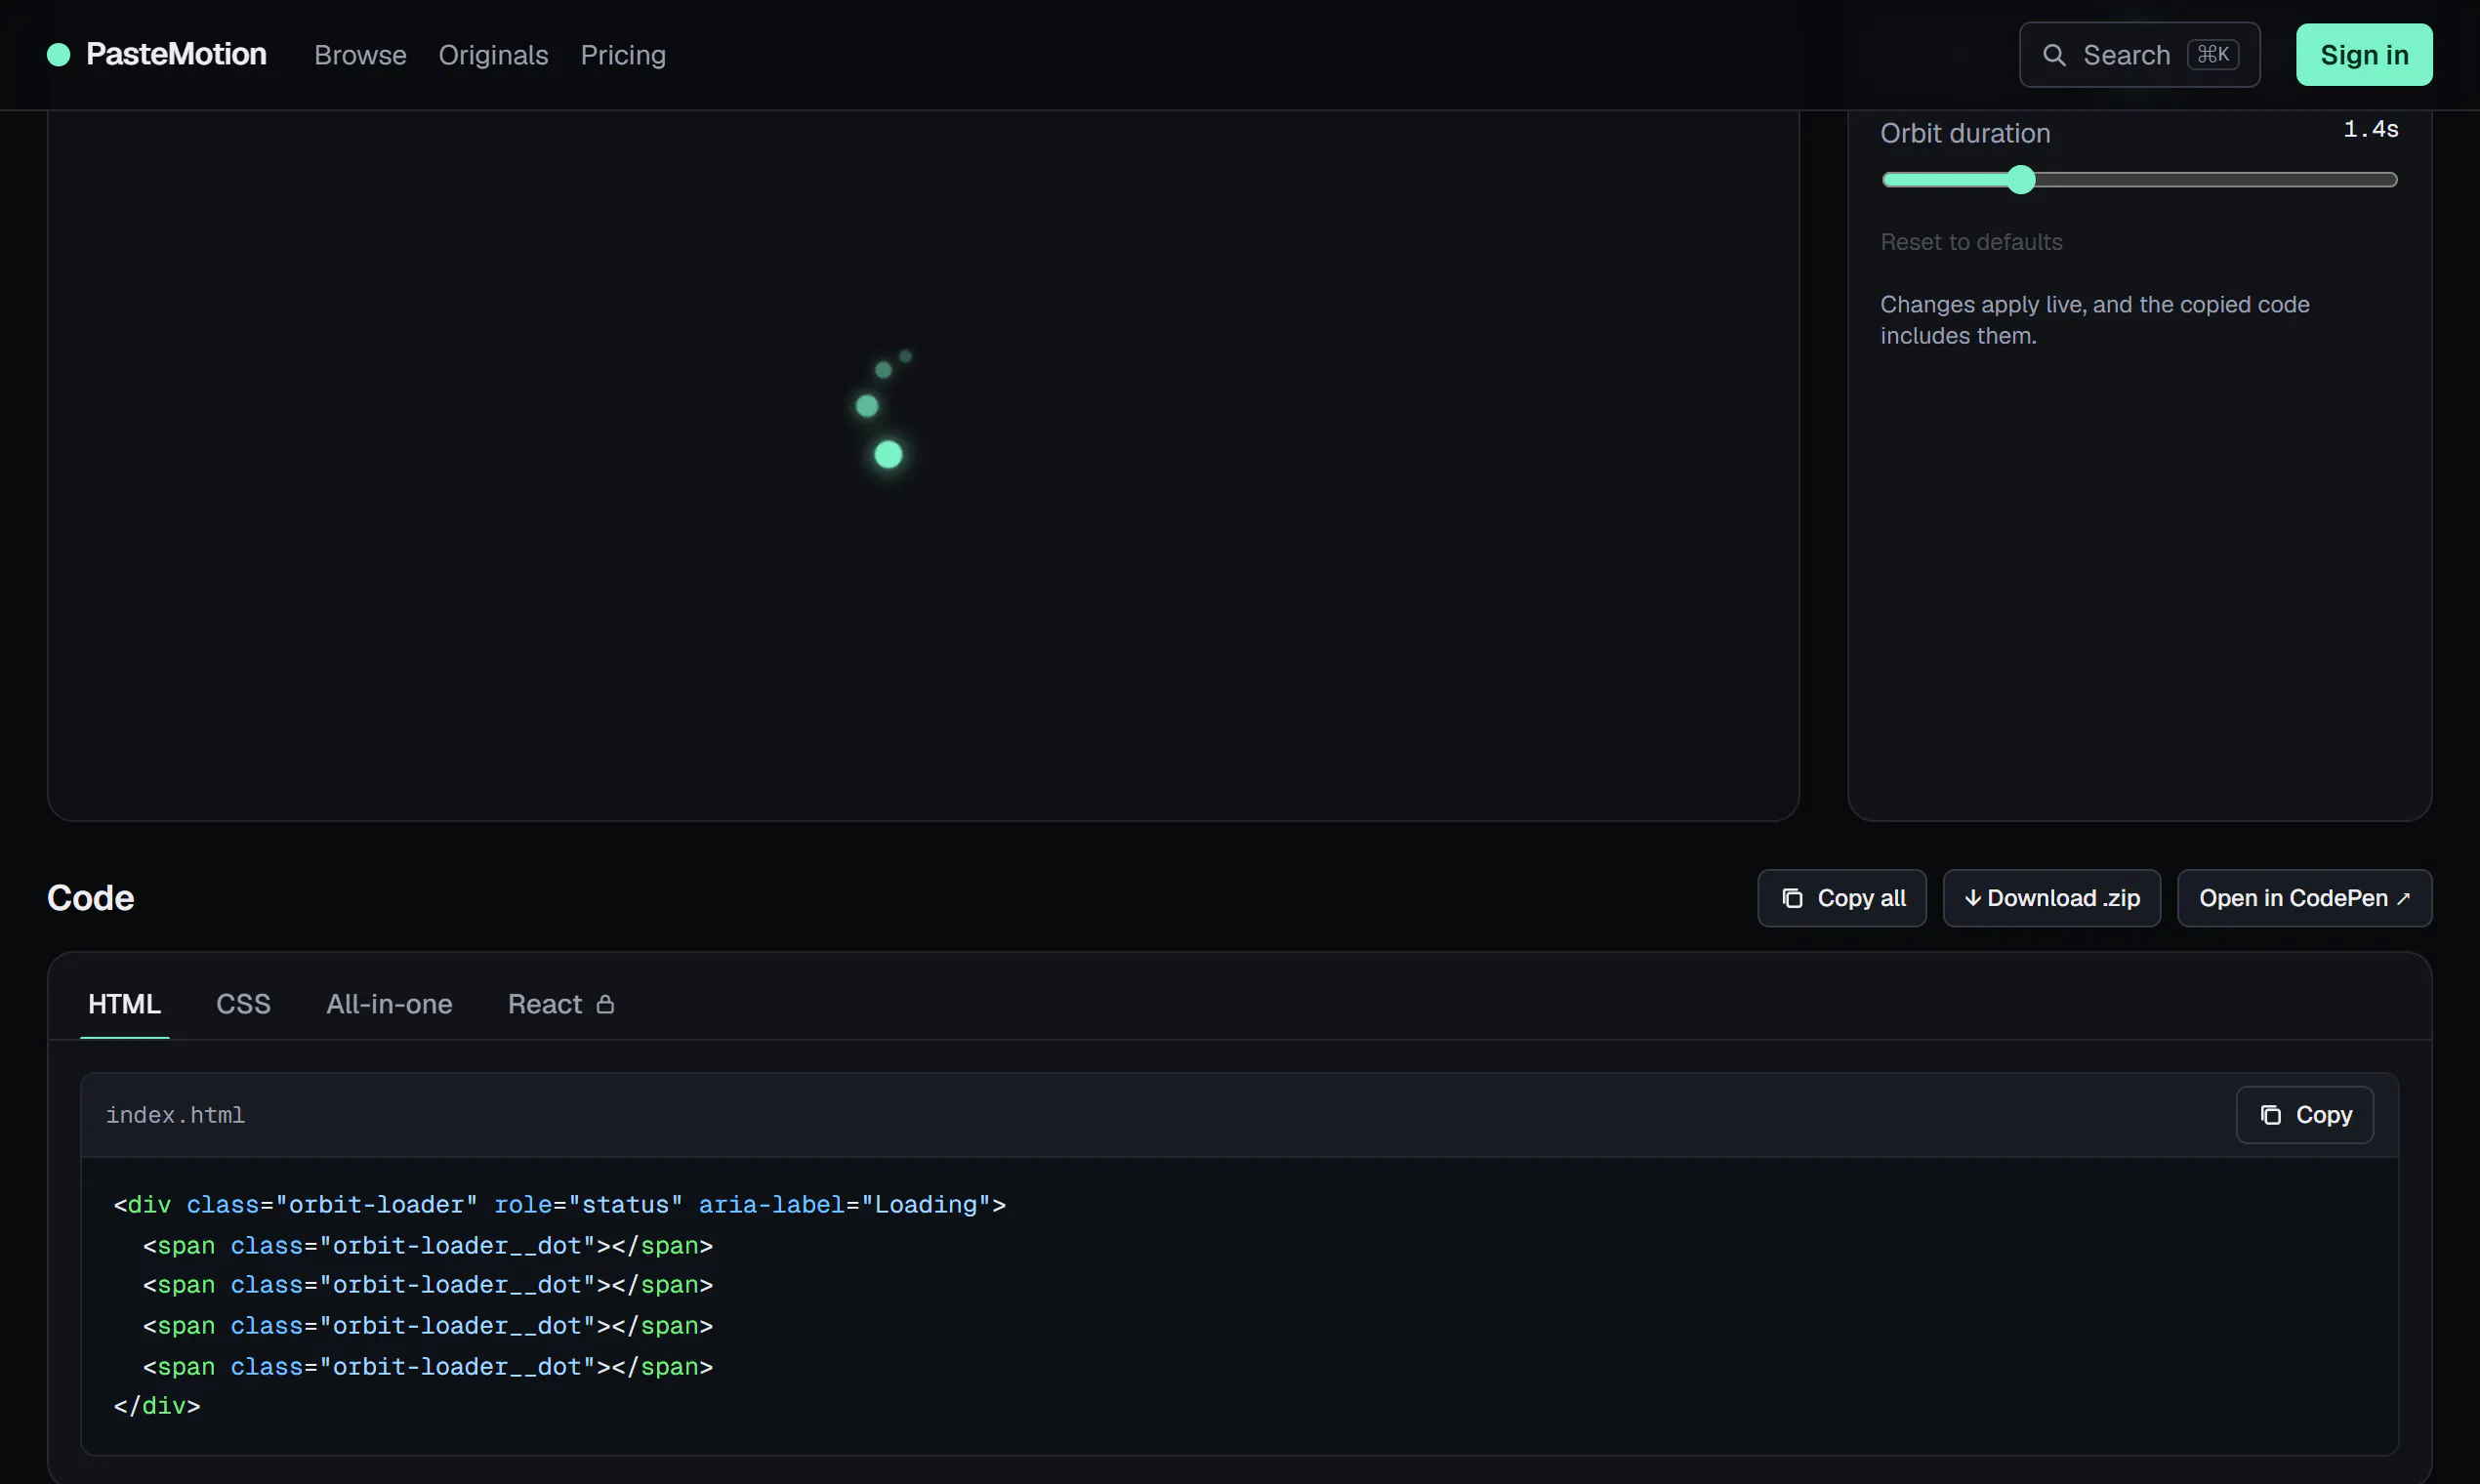This screenshot has width=2480, height=1484.
Task: Click the copy icon in index.html header
Action: tap(2271, 1115)
